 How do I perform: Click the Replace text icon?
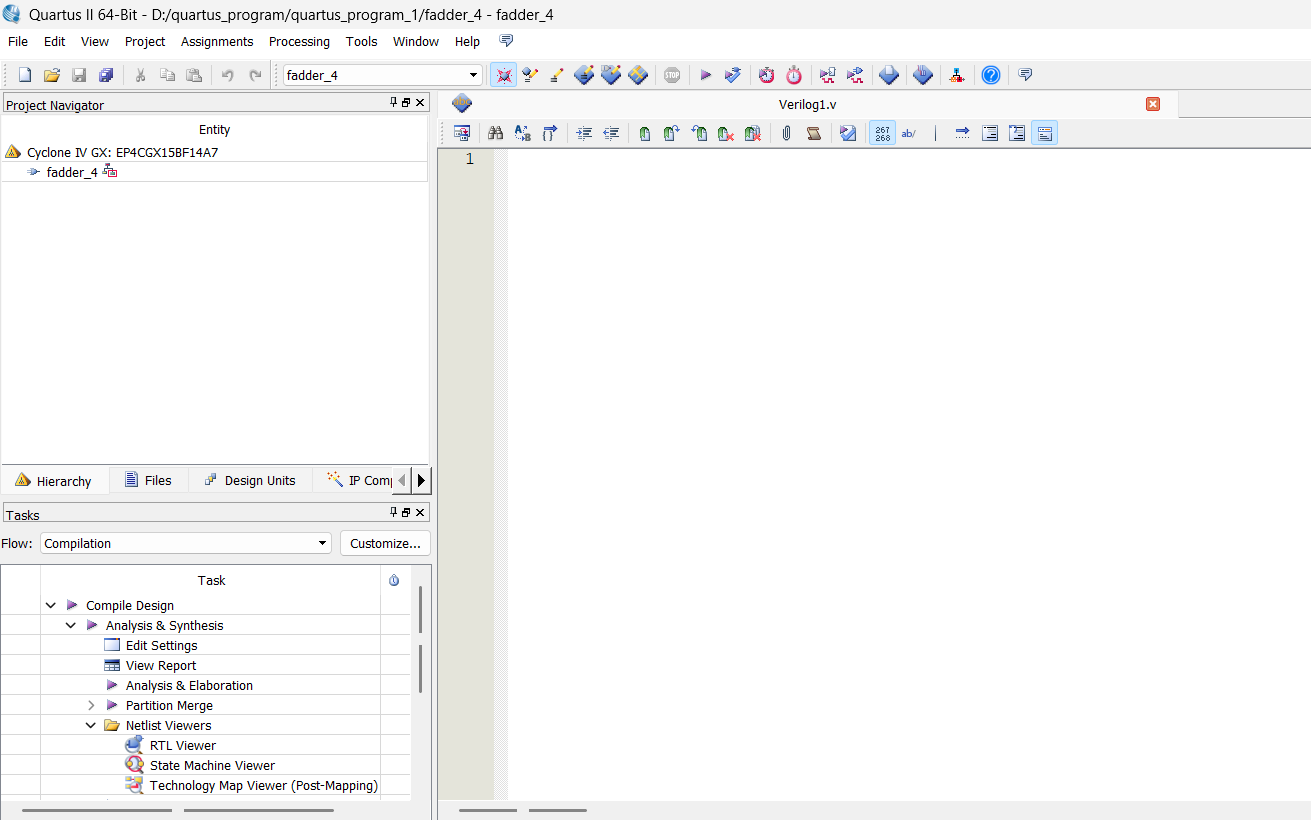point(522,133)
